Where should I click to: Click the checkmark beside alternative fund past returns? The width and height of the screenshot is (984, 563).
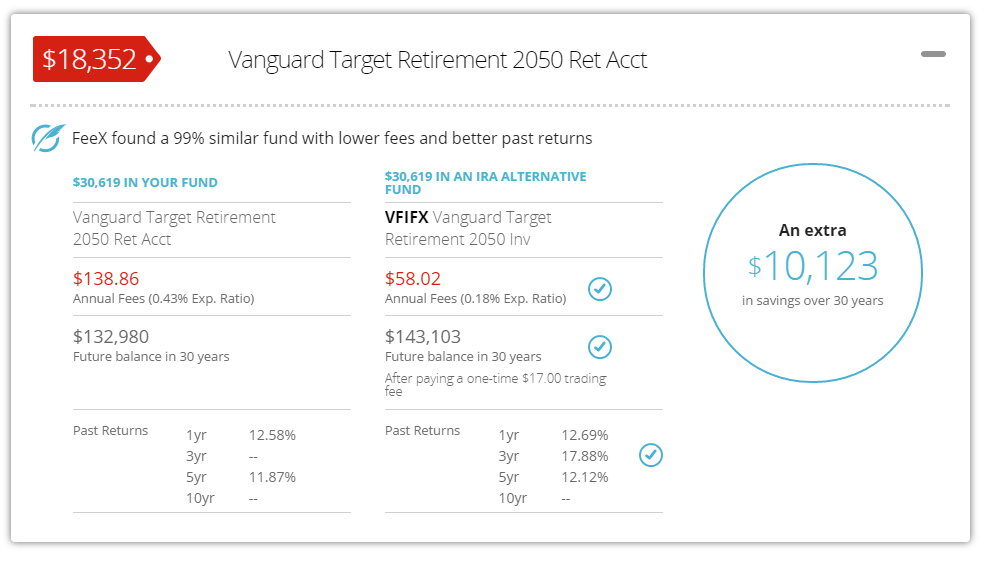(651, 455)
